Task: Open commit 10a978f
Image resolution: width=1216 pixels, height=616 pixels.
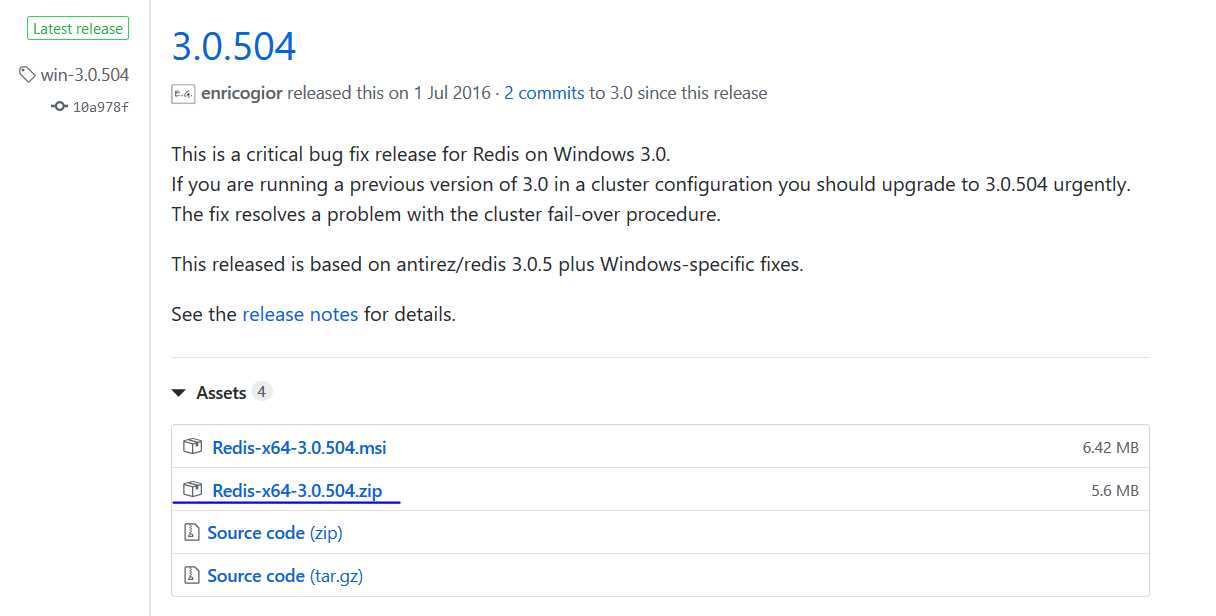Action: (101, 107)
